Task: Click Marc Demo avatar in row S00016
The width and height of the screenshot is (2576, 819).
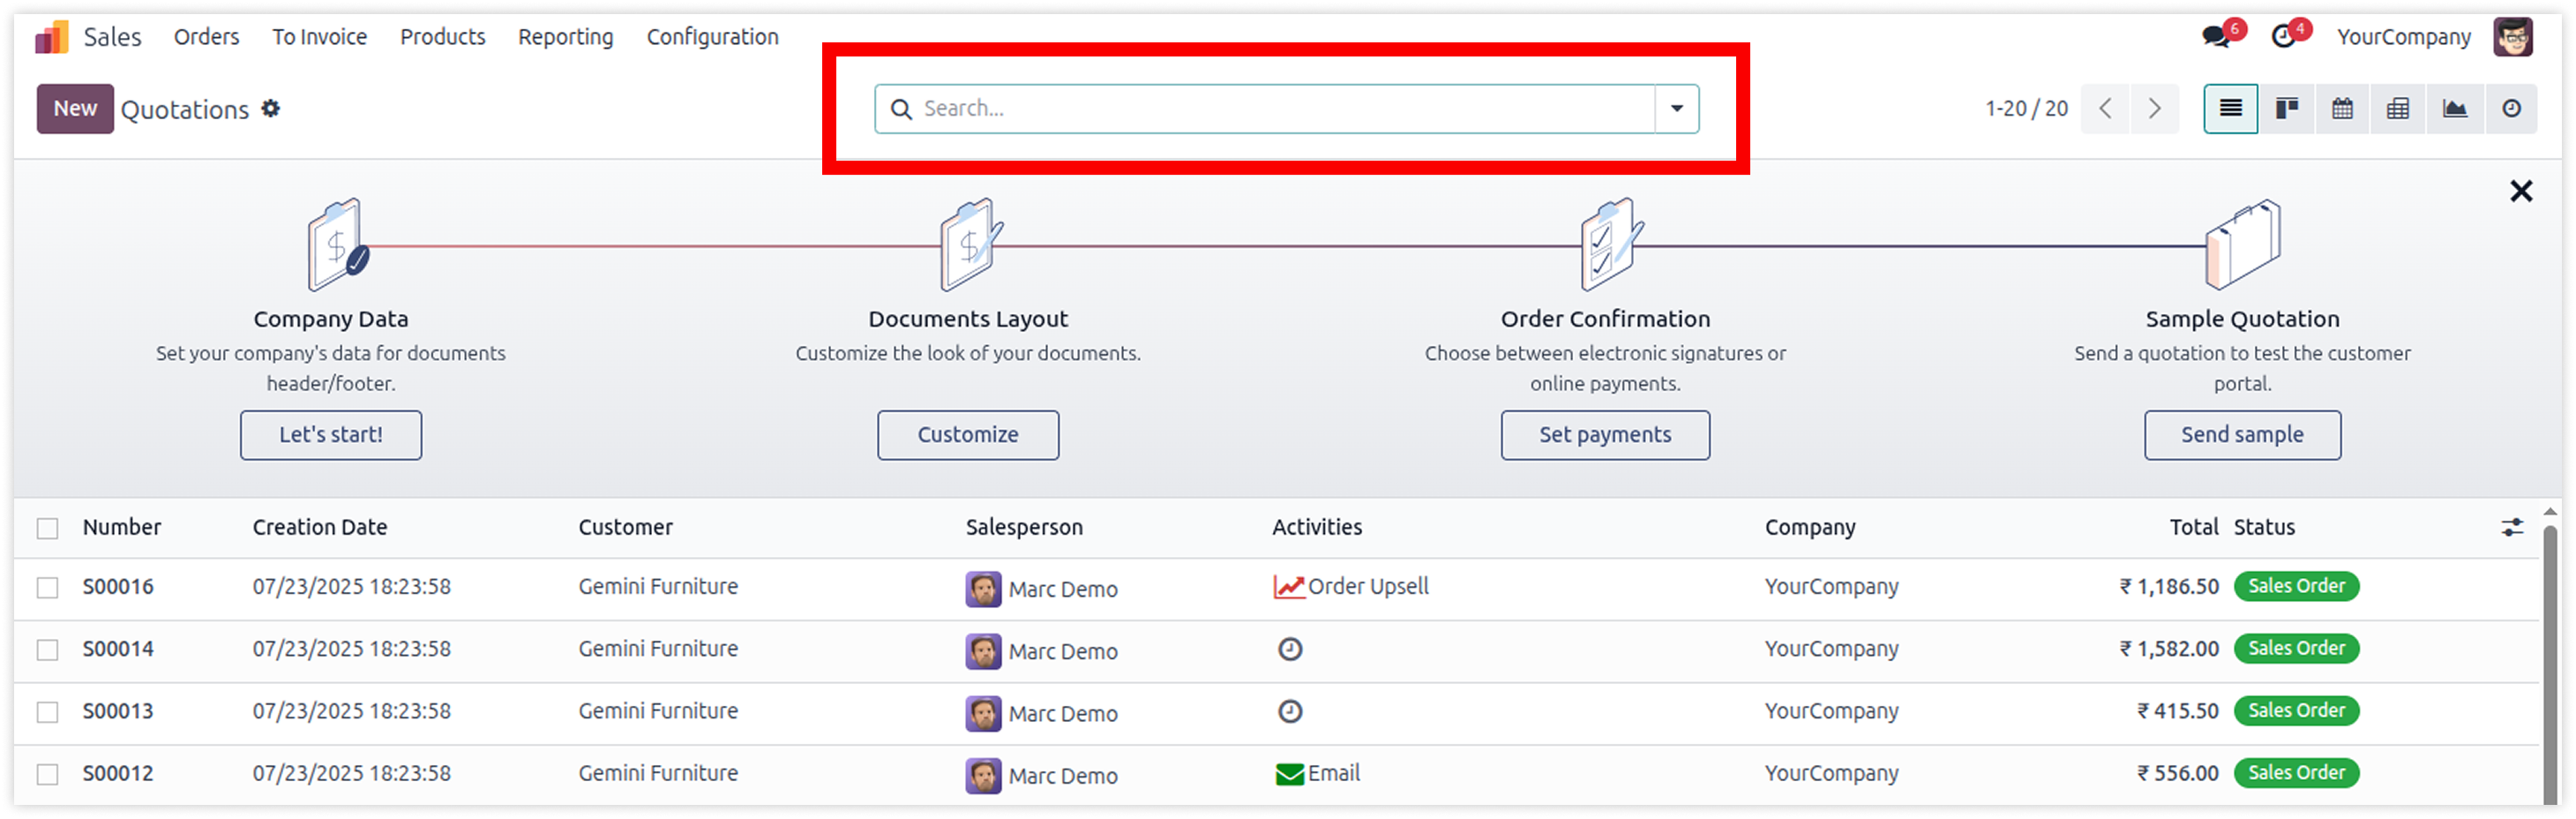Action: [x=983, y=589]
